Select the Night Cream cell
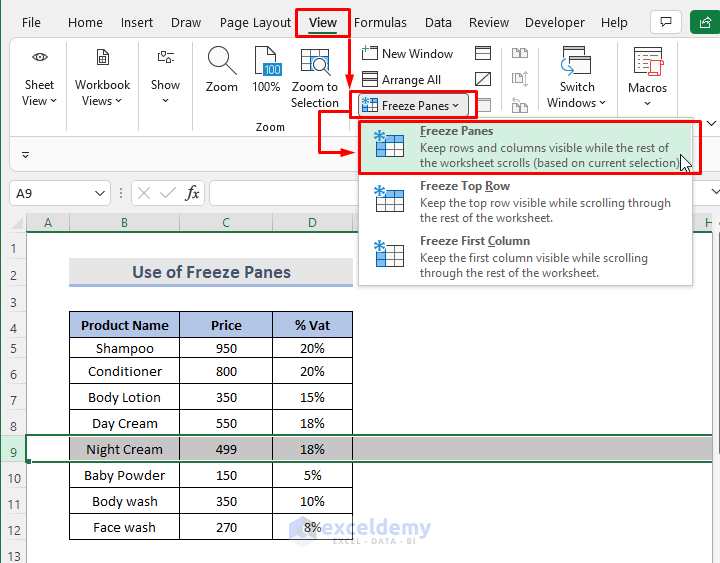720x563 pixels. (x=124, y=449)
